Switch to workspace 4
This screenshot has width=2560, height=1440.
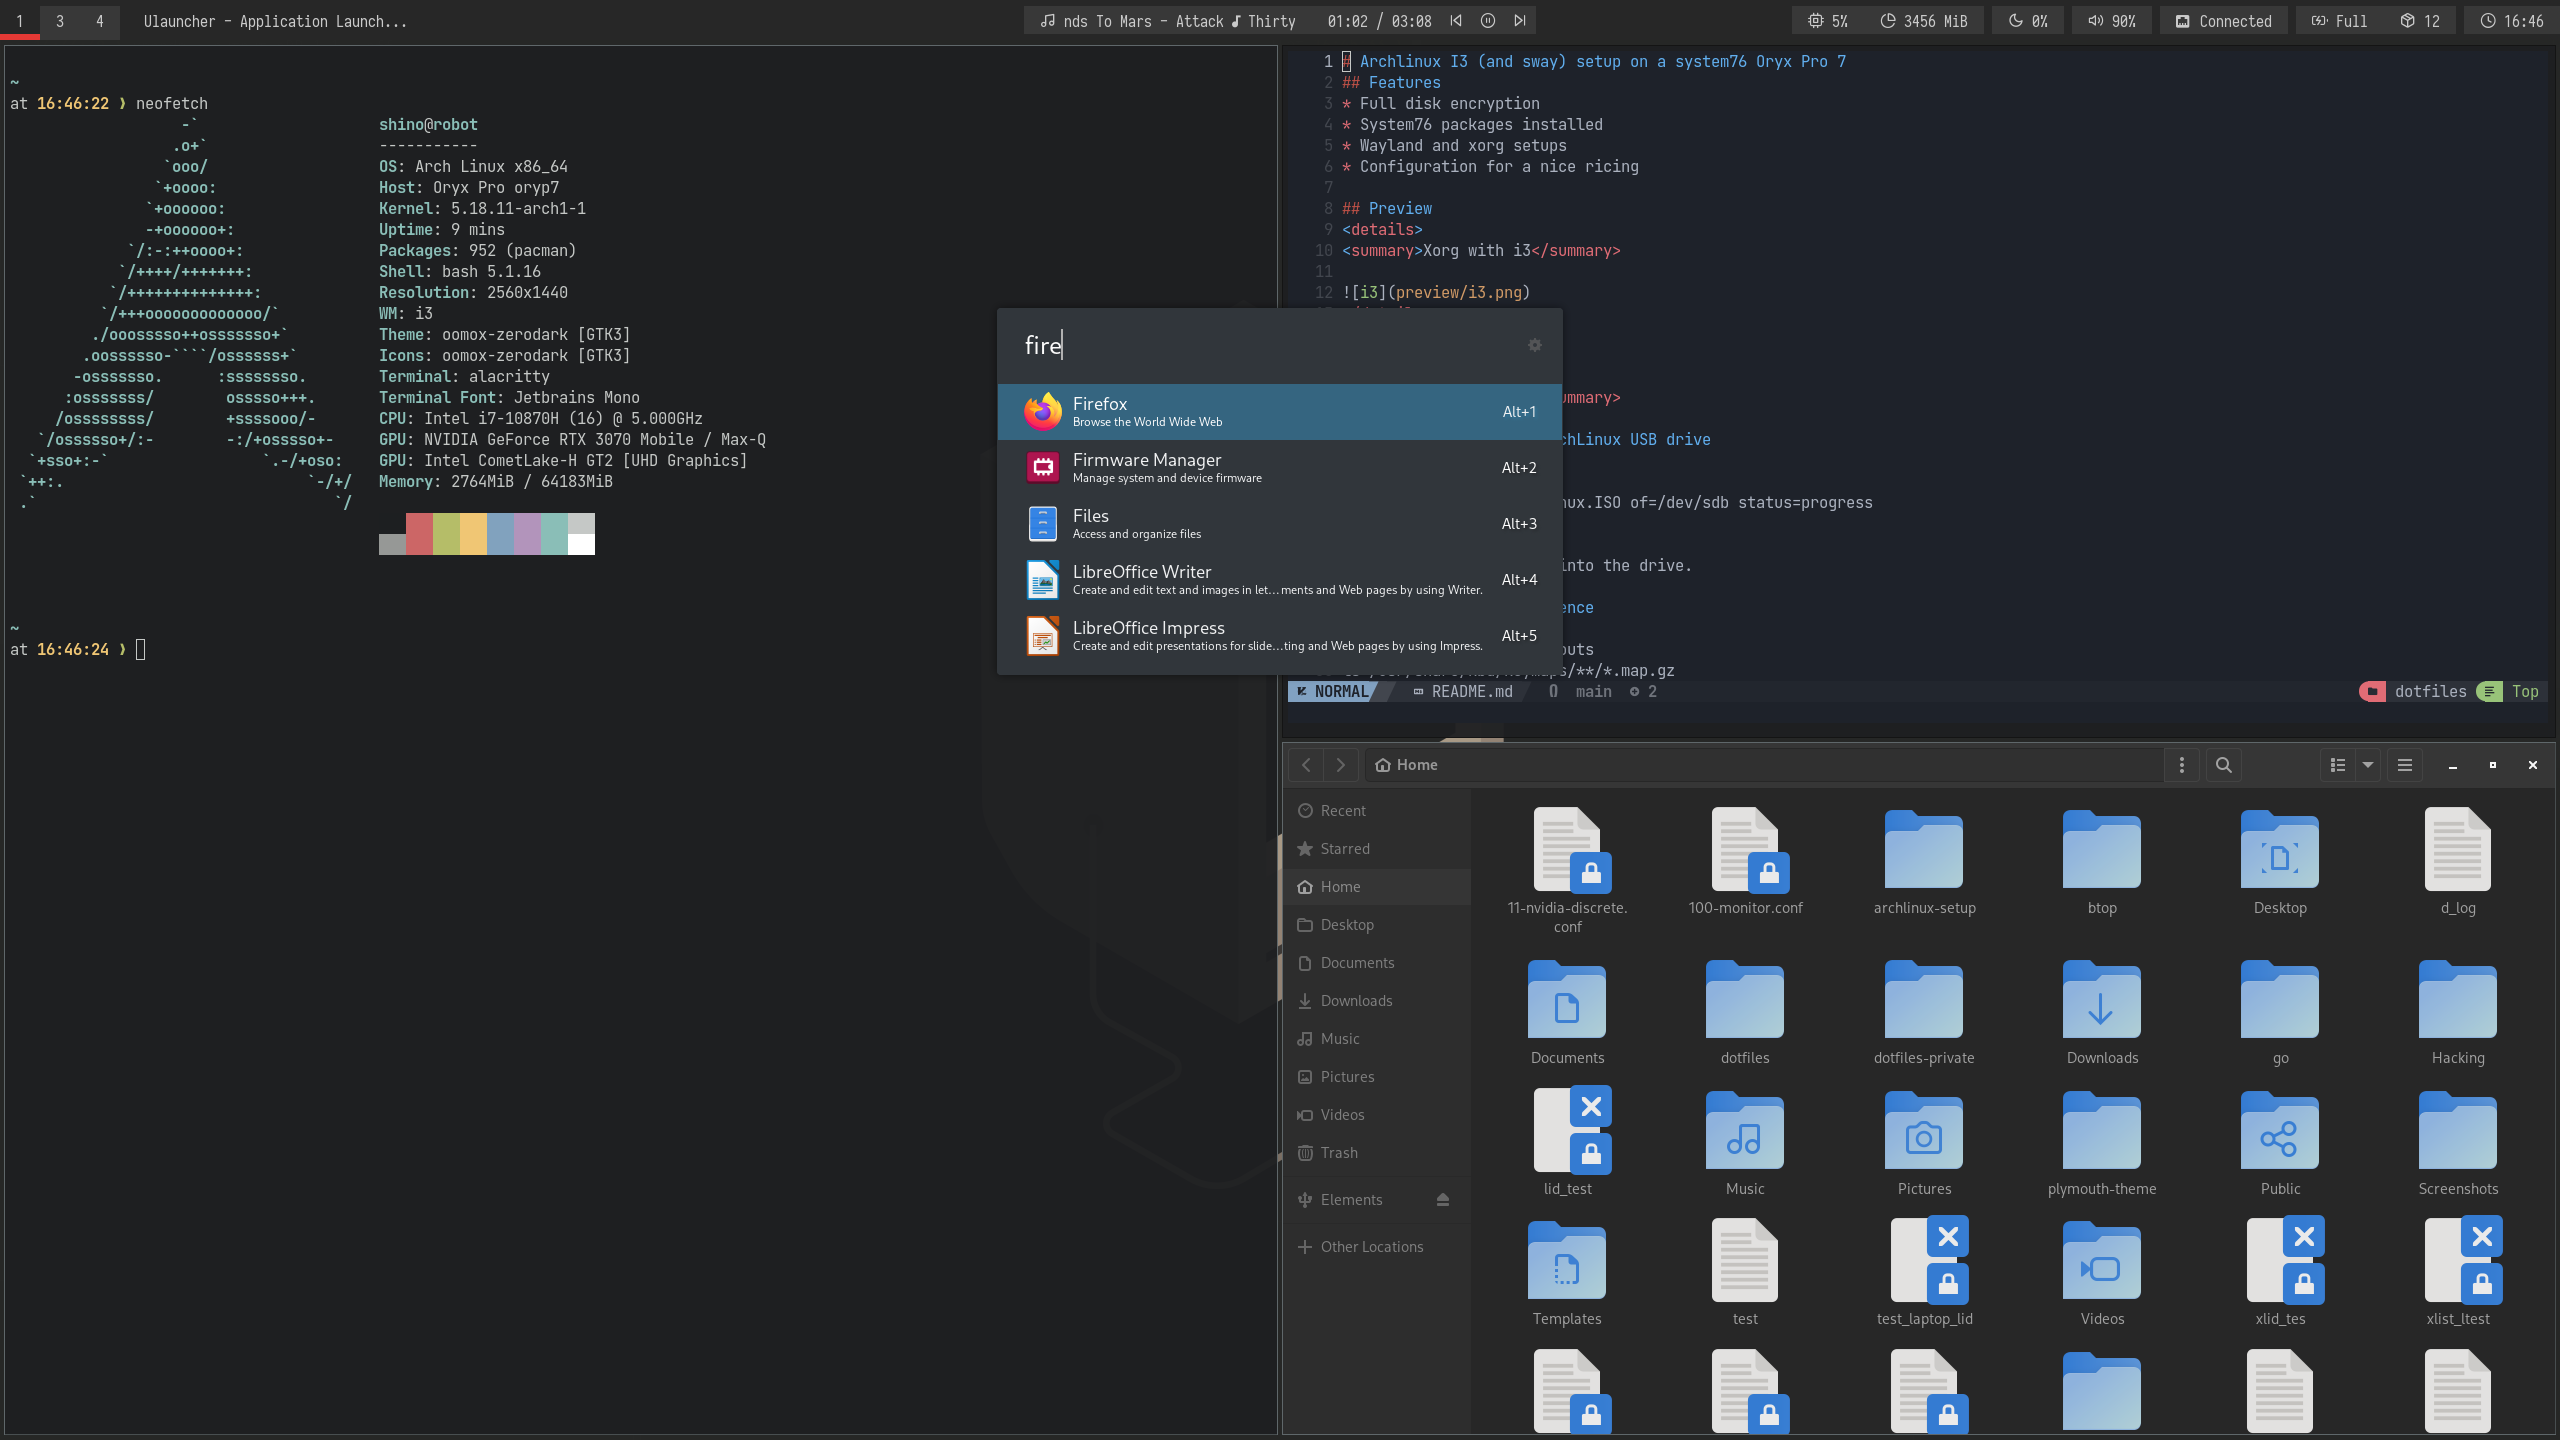[x=99, y=21]
